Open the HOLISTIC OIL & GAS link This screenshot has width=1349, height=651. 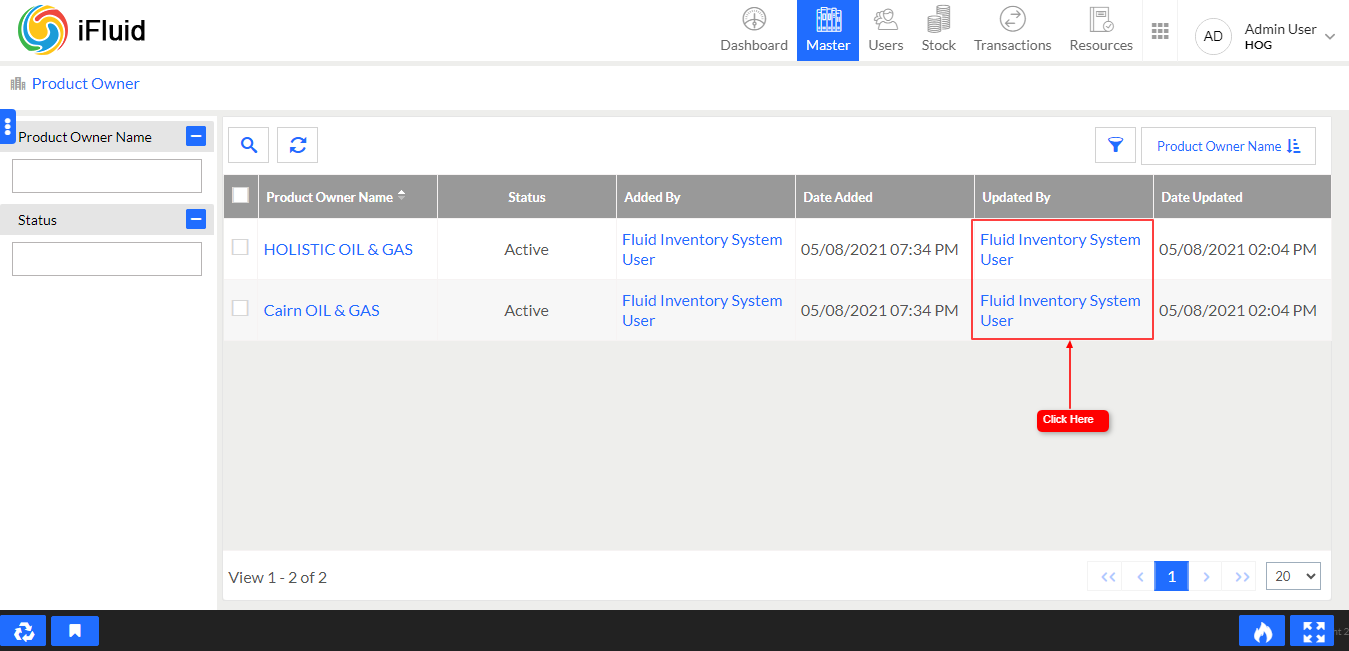(338, 250)
